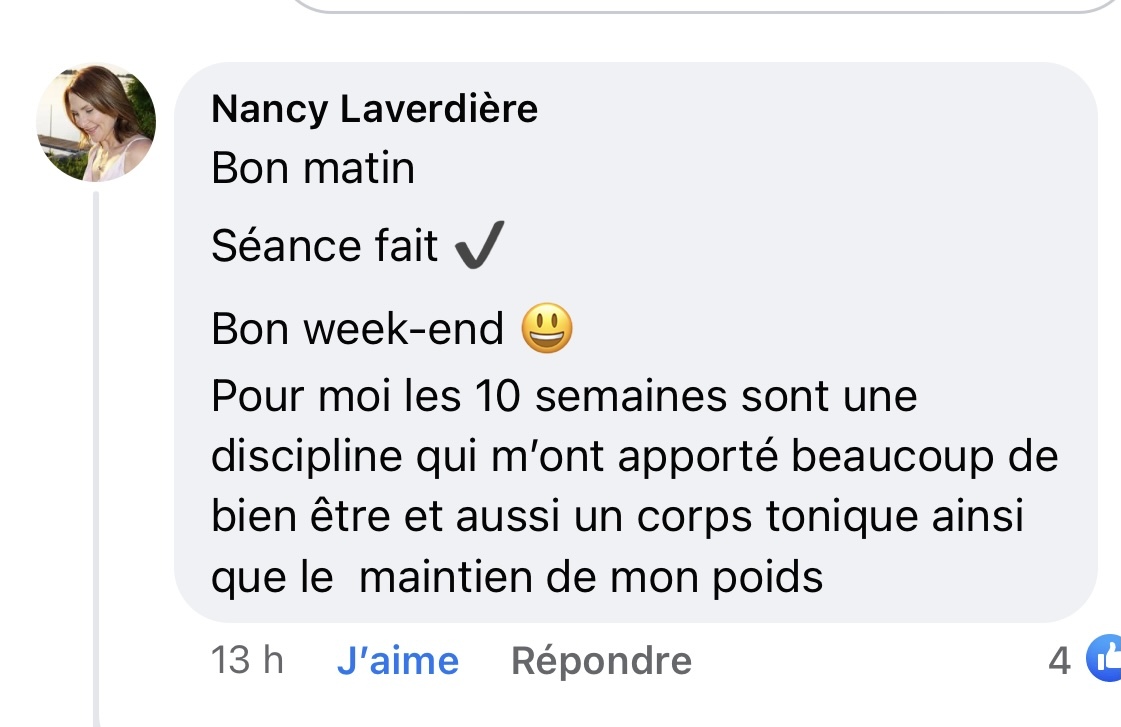The height and width of the screenshot is (727, 1121).
Task: Click the "maintien de mon poids" text
Action: pos(590,577)
